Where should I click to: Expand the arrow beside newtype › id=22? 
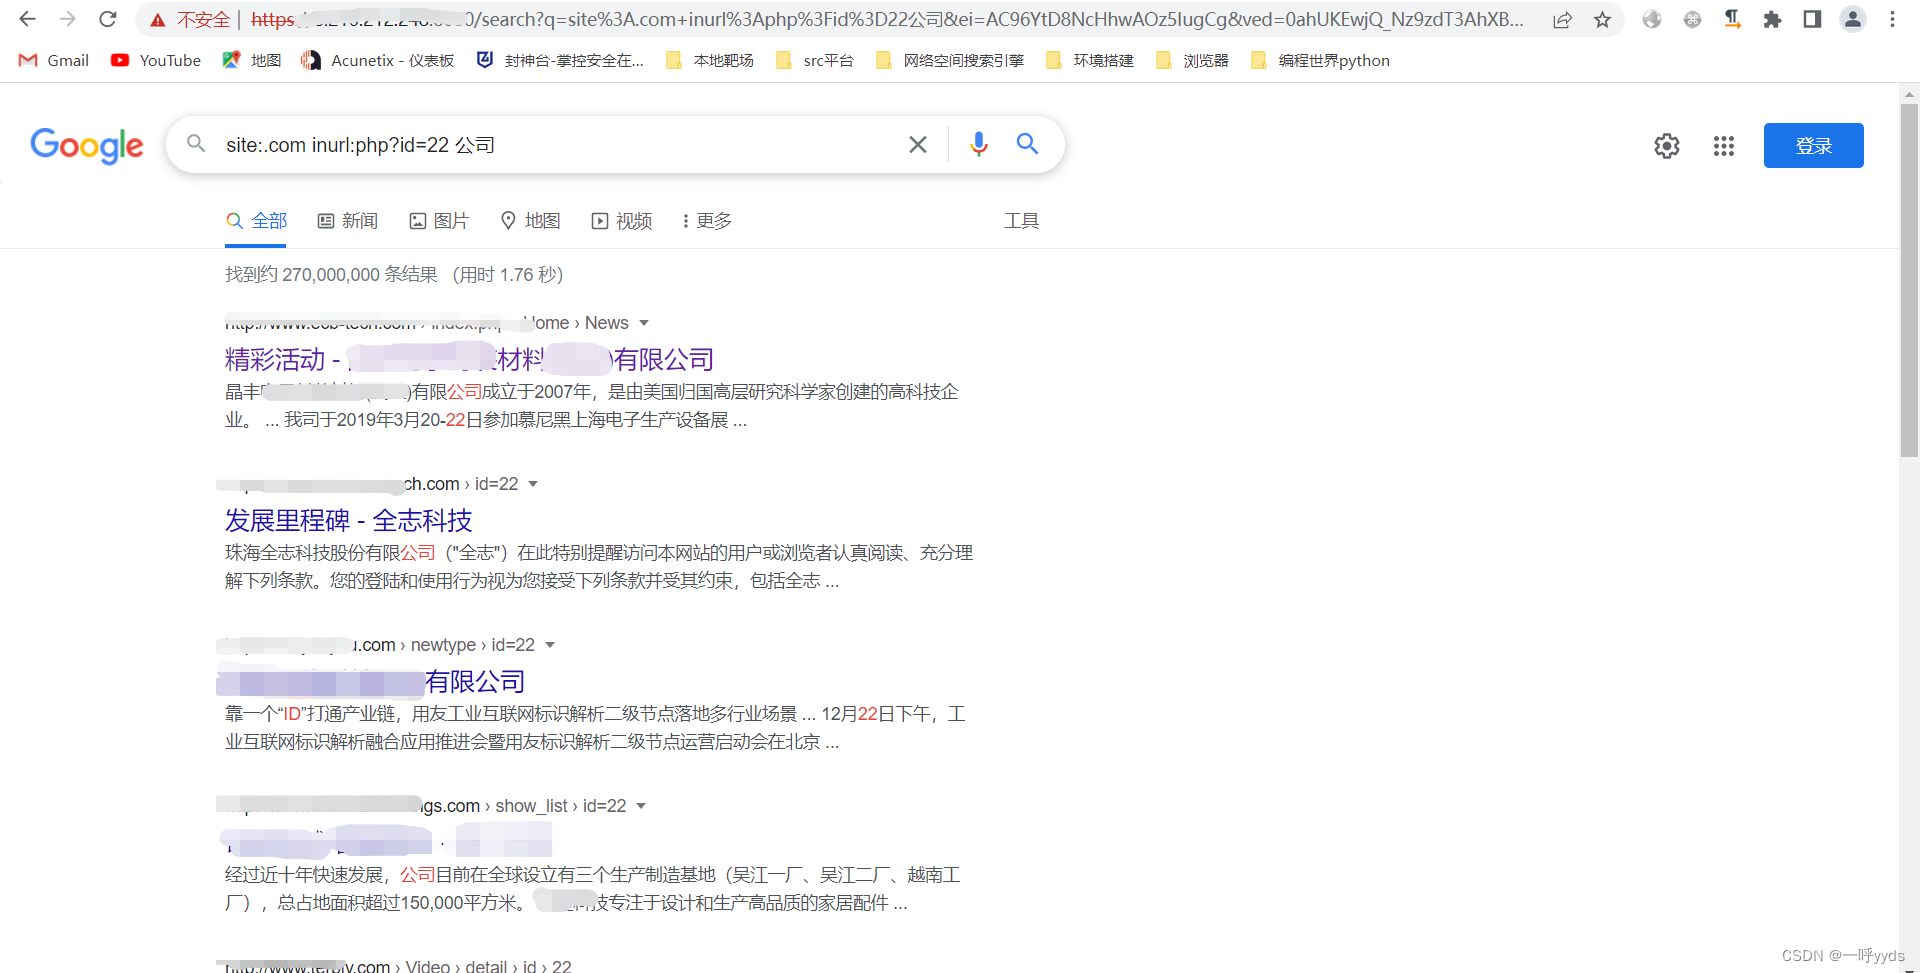(x=550, y=645)
